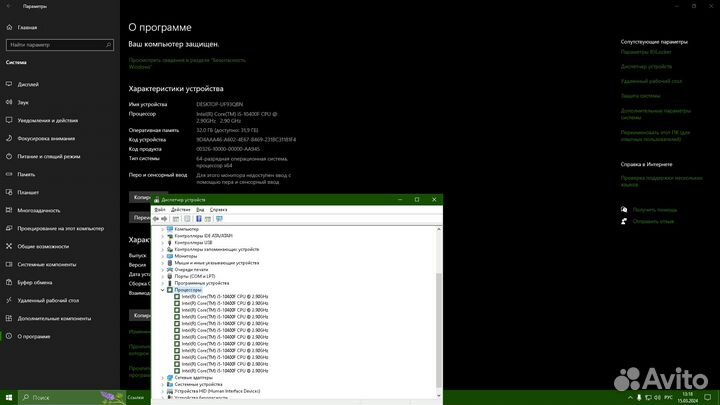Open Дополнительные компоненты page
Image resolution: width=720 pixels, height=405 pixels.
[x=54, y=318]
